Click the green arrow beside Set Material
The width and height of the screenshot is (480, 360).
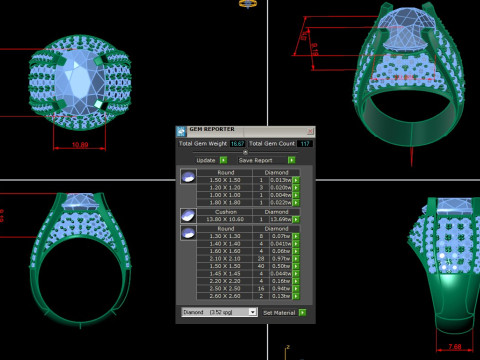point(302,313)
